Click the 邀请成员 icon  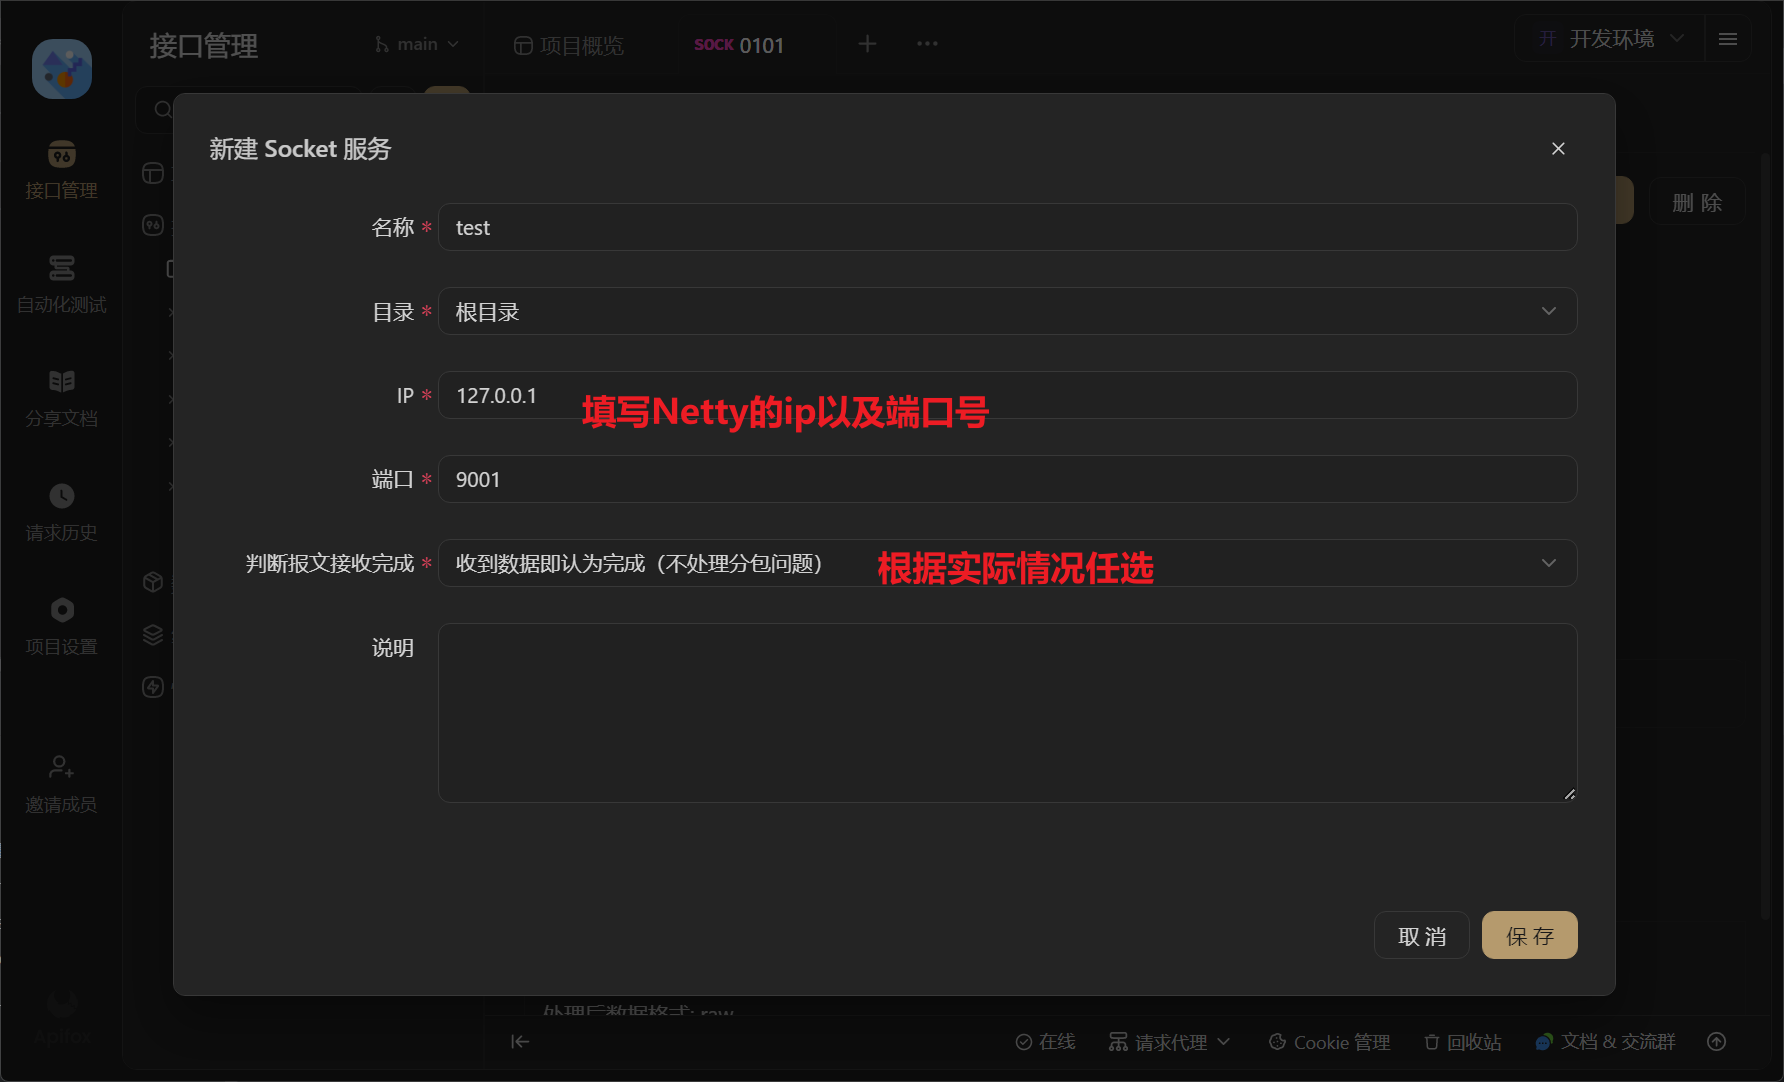pos(61,768)
